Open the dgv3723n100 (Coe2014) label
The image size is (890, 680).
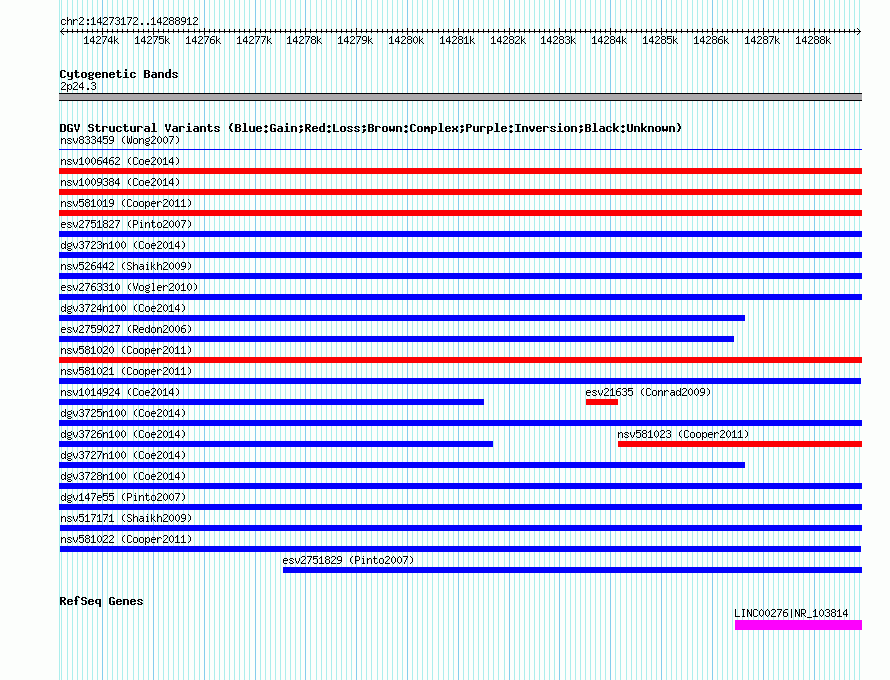(x=123, y=245)
